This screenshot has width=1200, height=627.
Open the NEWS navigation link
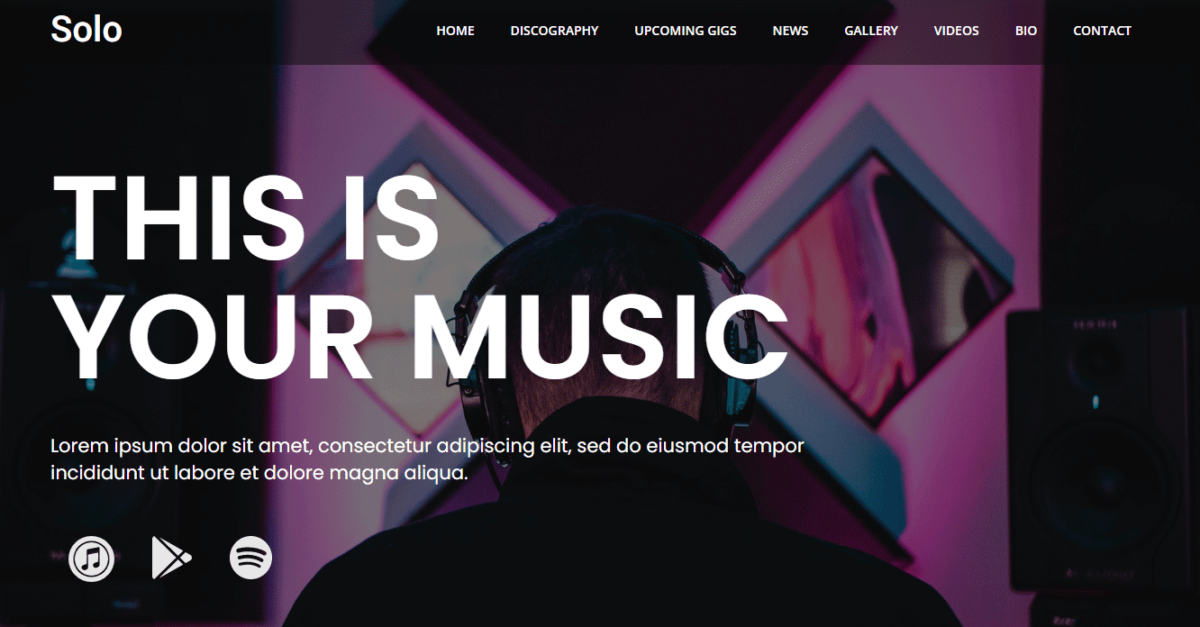(790, 31)
